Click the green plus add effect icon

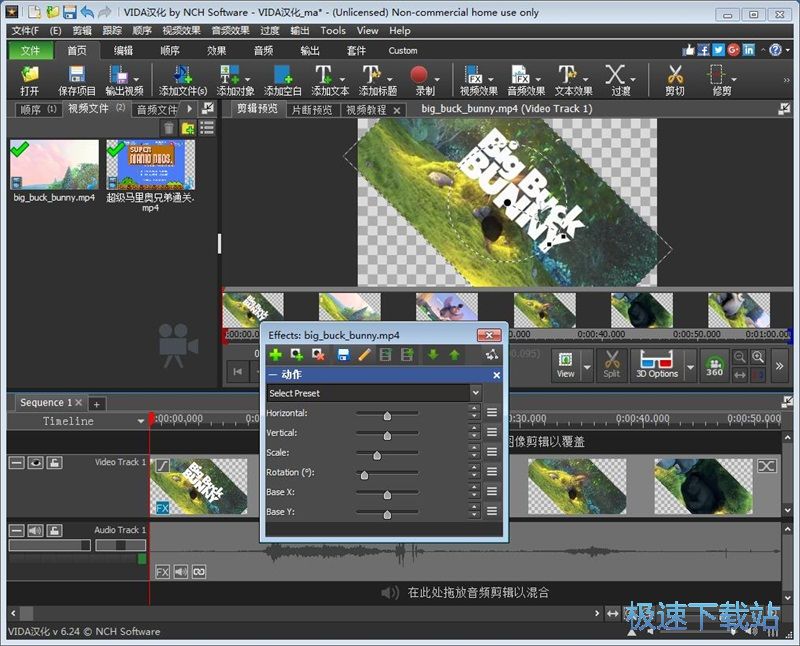(x=276, y=355)
